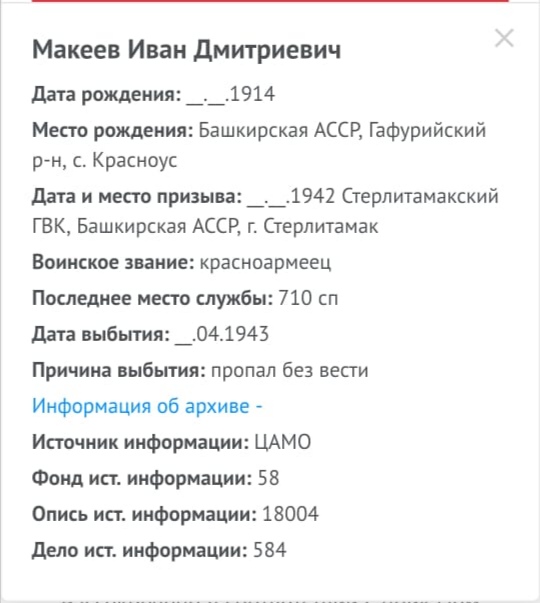Viewport: 540px width, 603px height.
Task: Click the unit value 710 сп
Action: point(308,298)
